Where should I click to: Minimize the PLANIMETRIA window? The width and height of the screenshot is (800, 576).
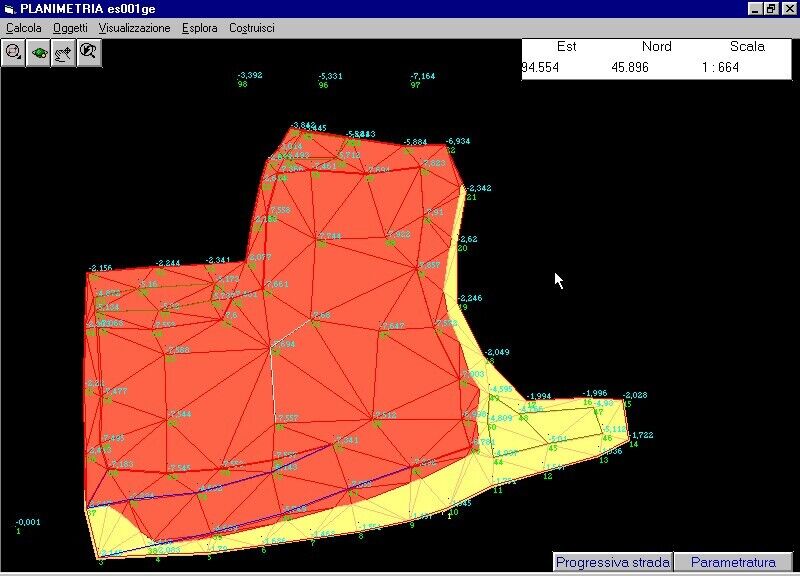click(x=755, y=9)
